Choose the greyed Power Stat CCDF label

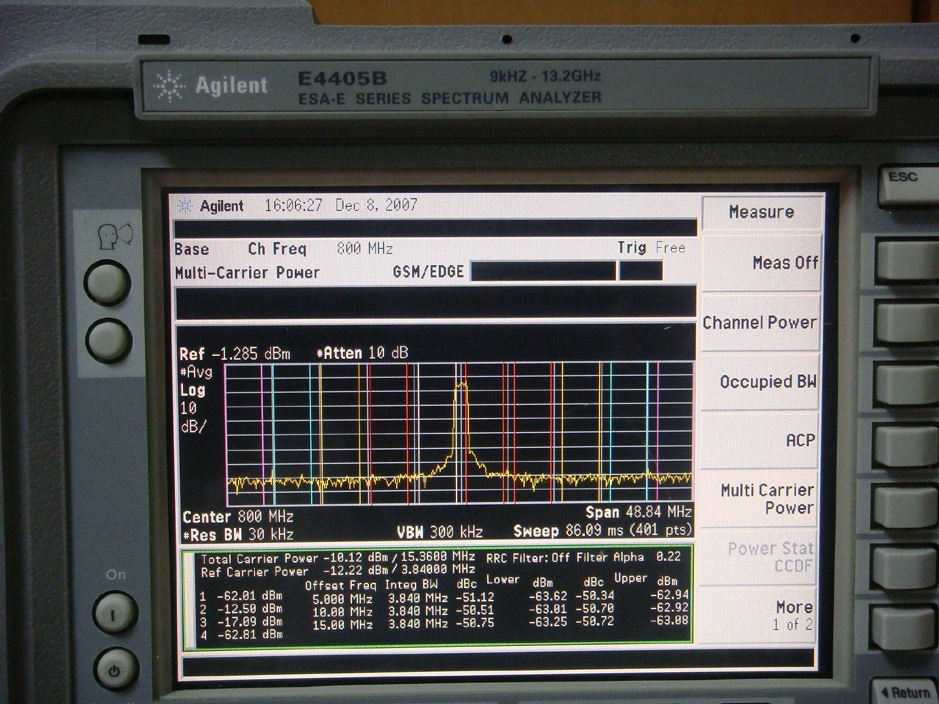pyautogui.click(x=770, y=557)
